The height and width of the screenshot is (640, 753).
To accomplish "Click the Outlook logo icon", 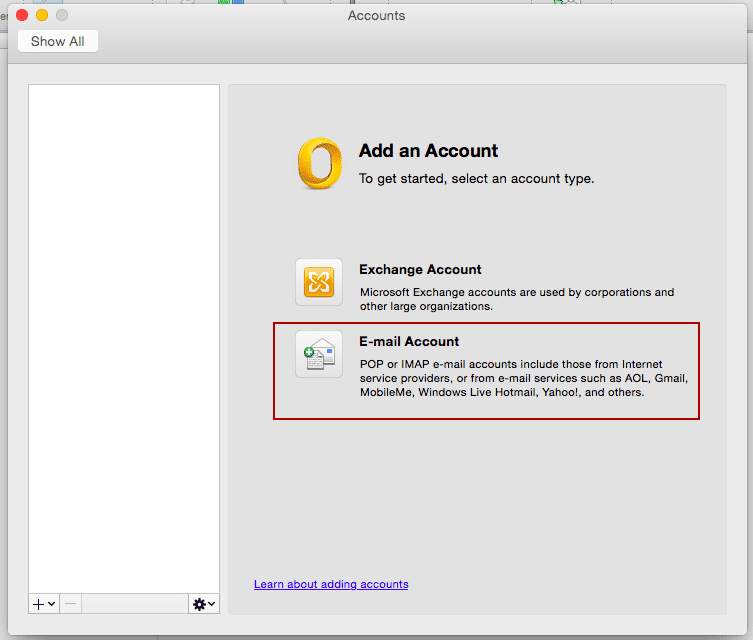I will click(x=319, y=164).
